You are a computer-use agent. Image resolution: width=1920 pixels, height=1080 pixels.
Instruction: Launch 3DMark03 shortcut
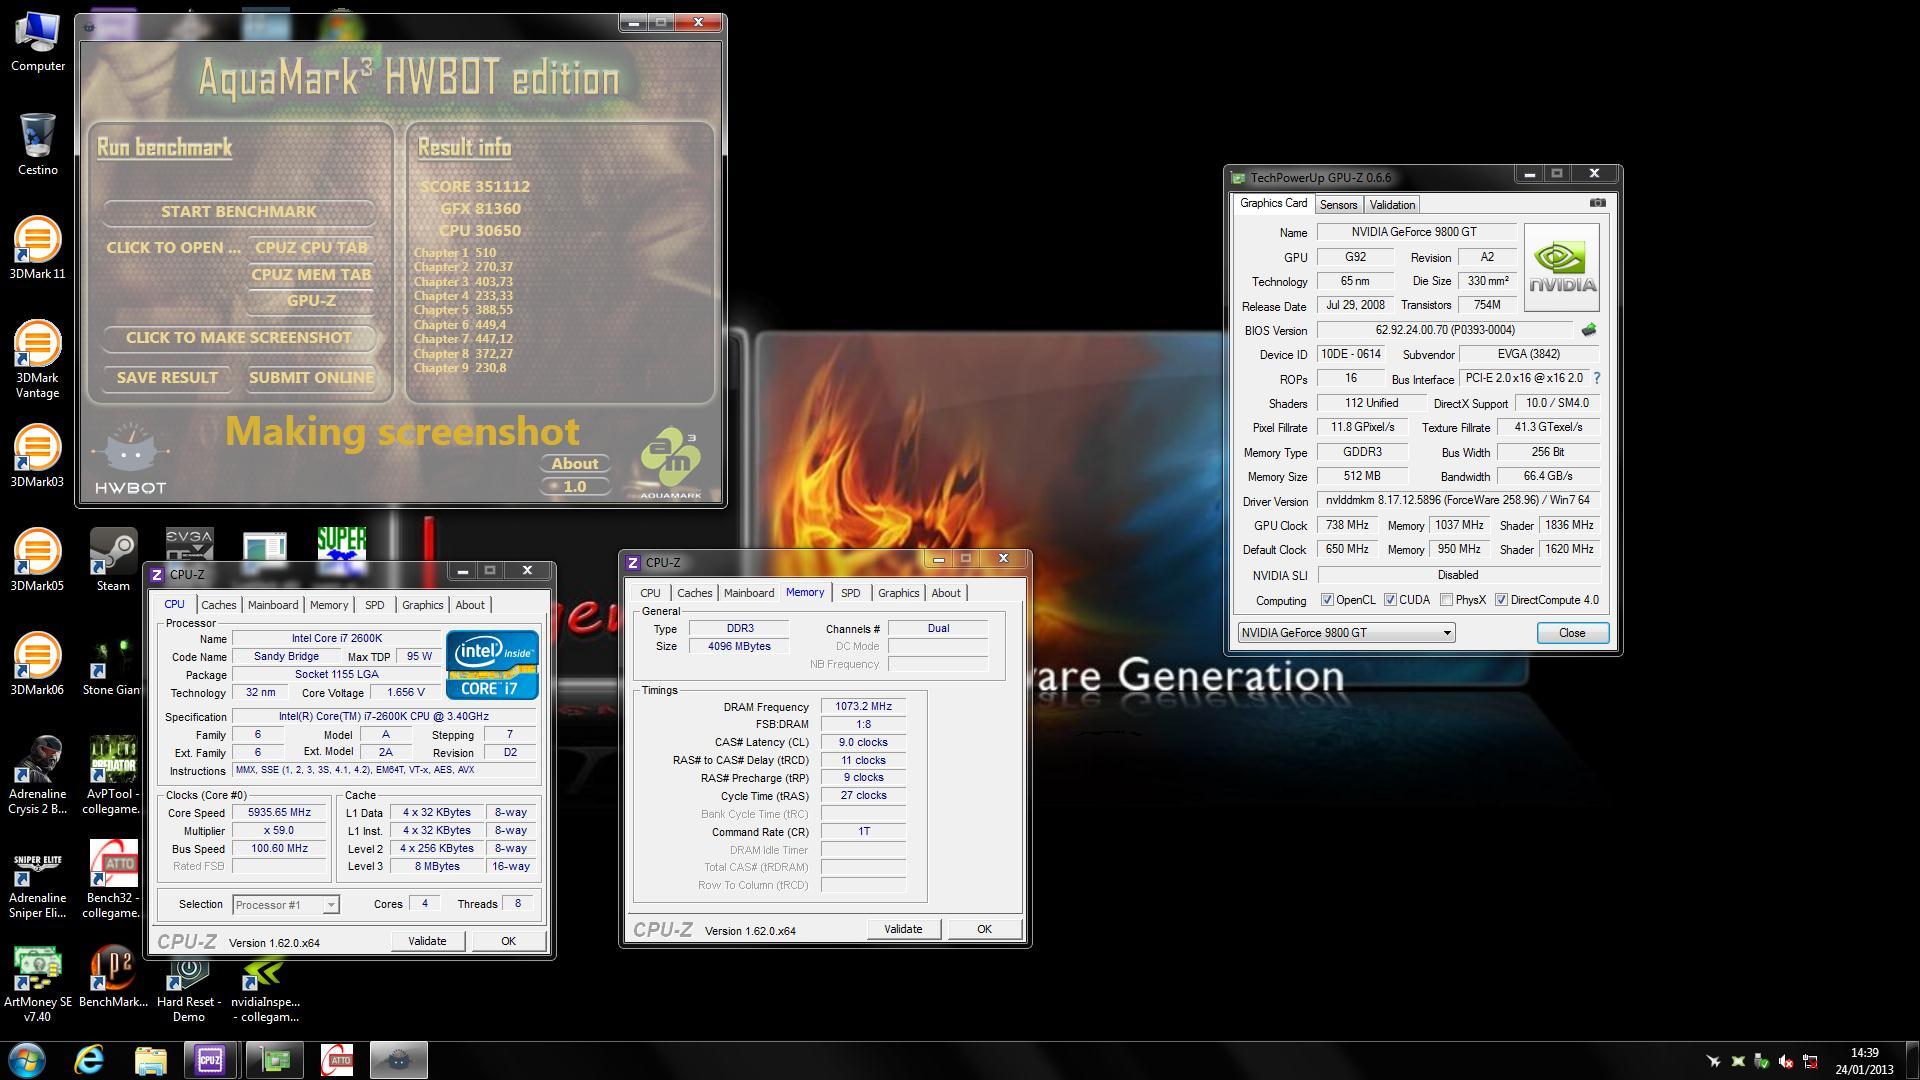click(x=38, y=457)
